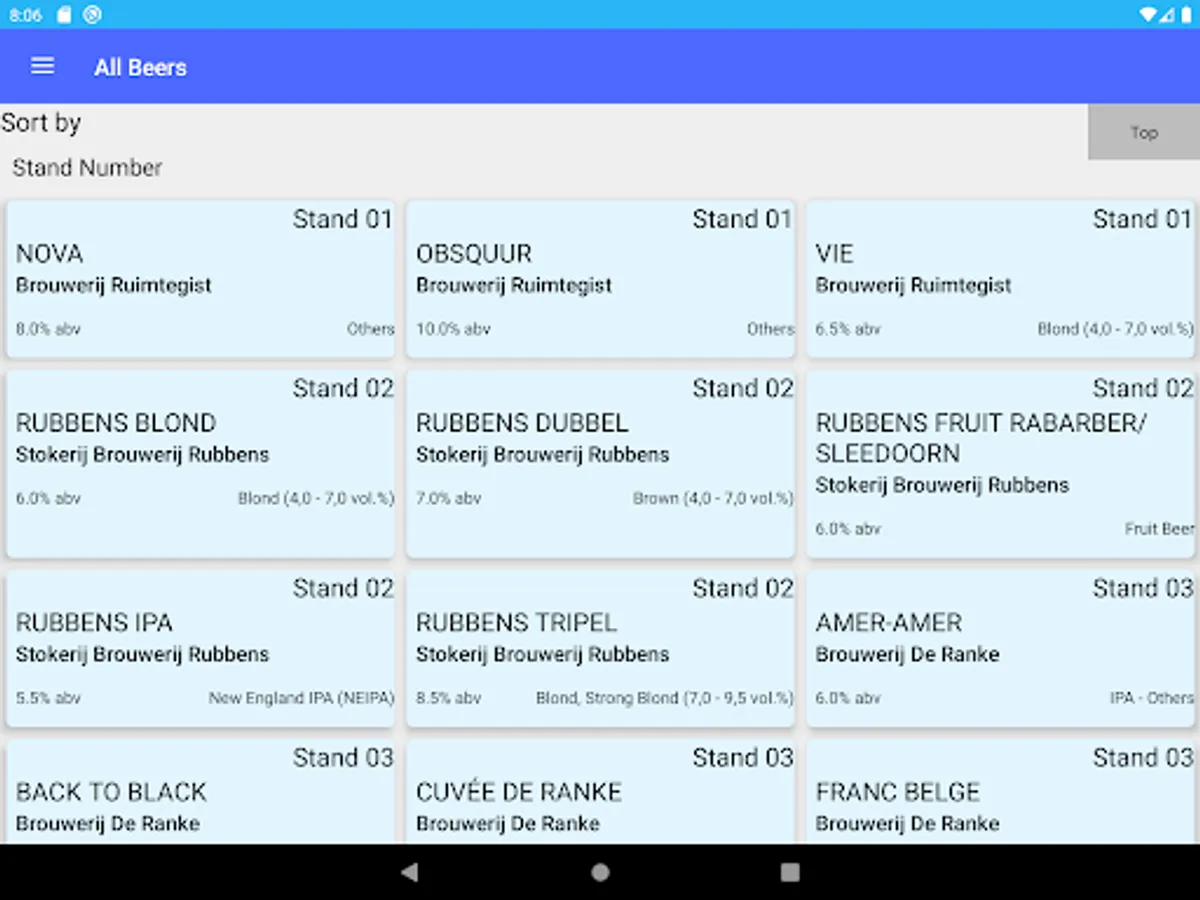Click Blond, Strong Blond (7,0 - 9,5 vol.%) label
1200x900 pixels.
coord(664,698)
